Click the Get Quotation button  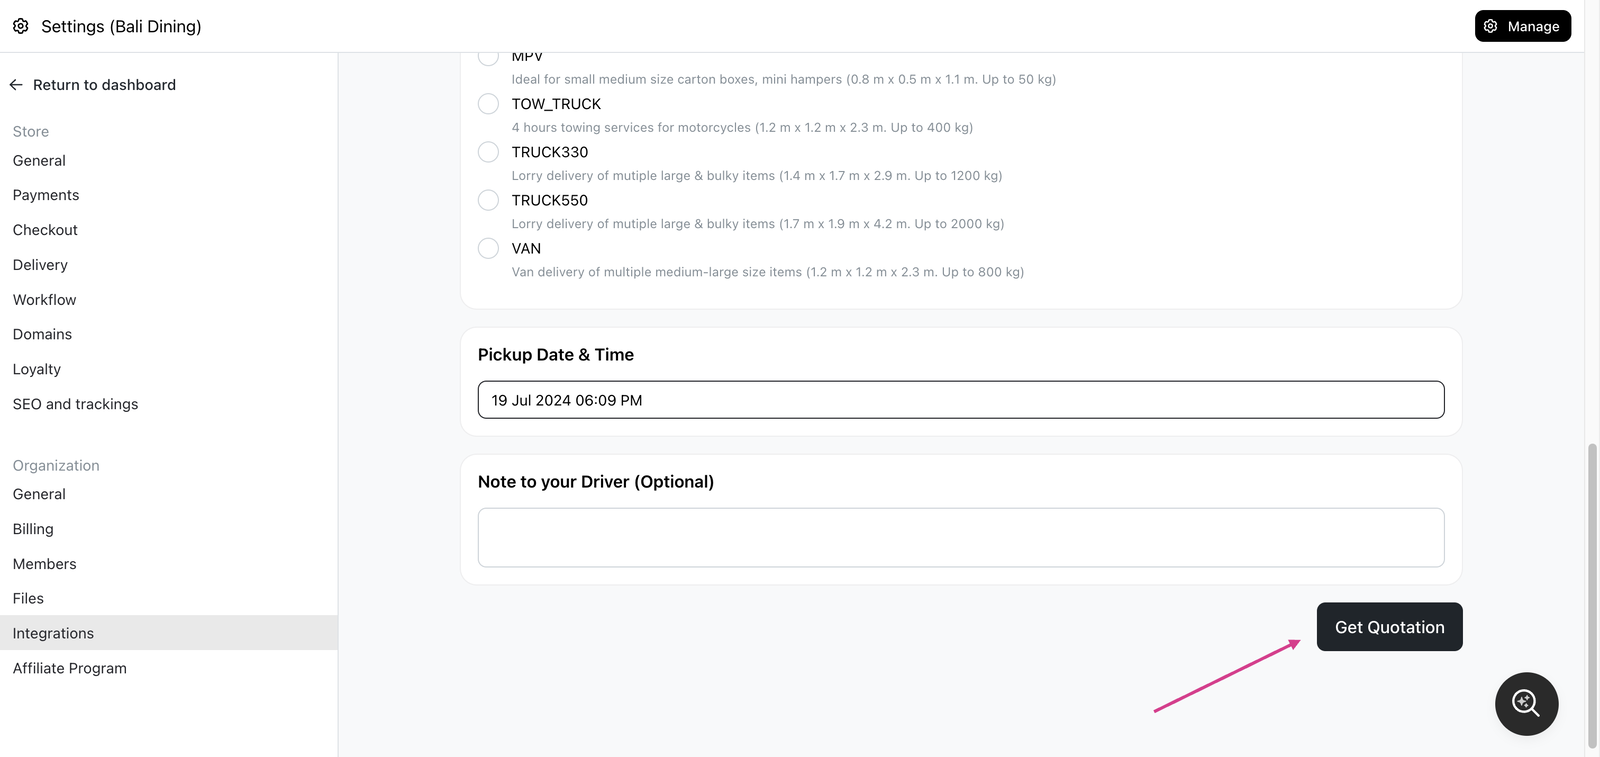pyautogui.click(x=1390, y=627)
